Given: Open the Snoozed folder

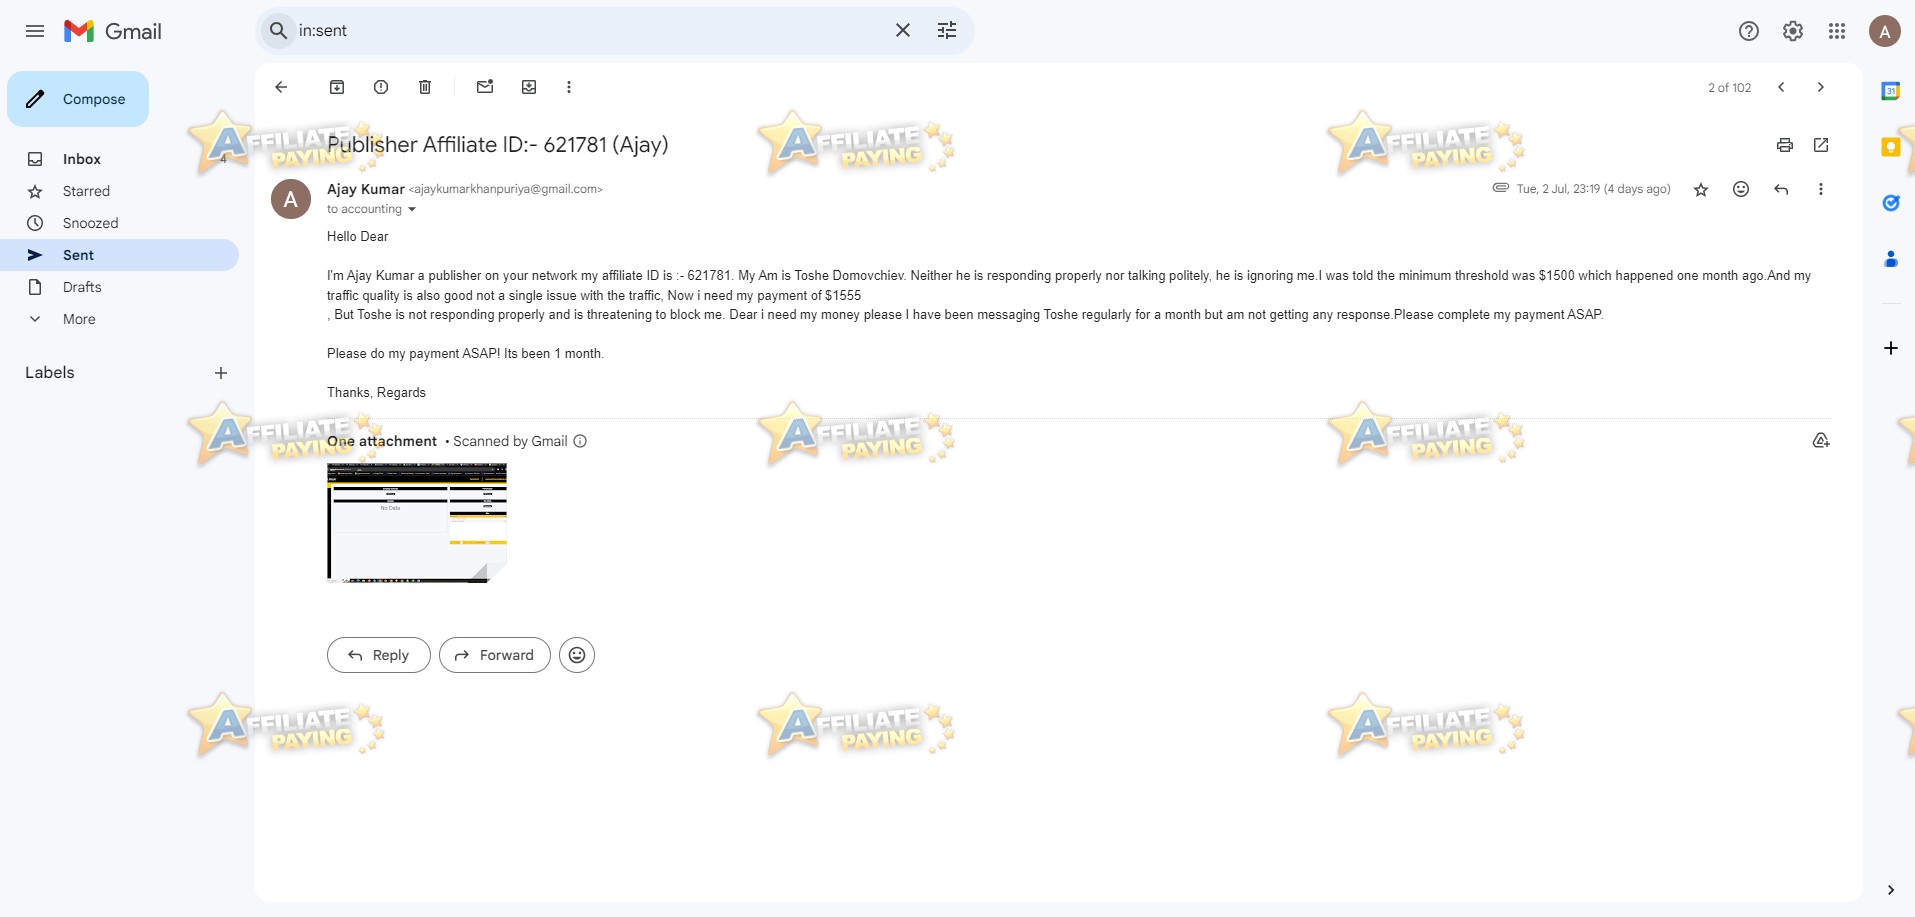Looking at the screenshot, I should tap(119, 223).
